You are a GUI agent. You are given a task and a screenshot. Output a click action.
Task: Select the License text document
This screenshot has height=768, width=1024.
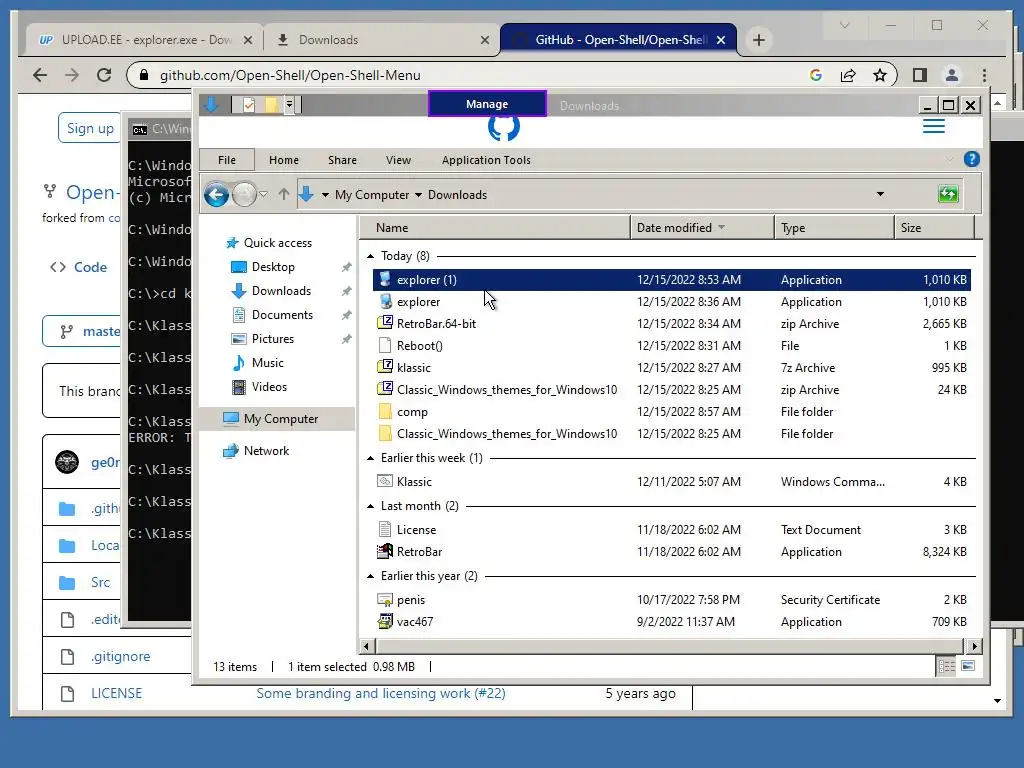[x=671, y=530]
